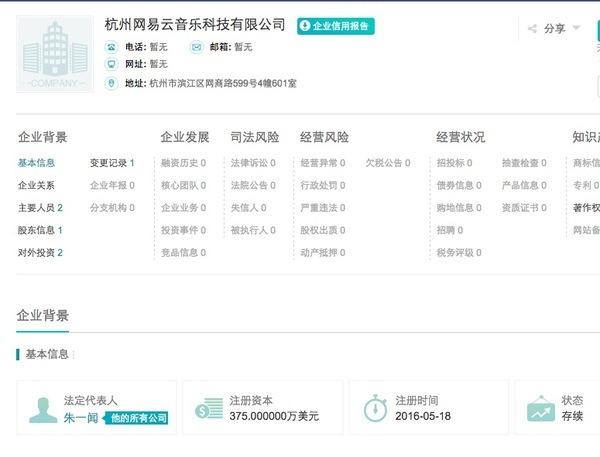Image resolution: width=600 pixels, height=457 pixels.
Task: Open the 分享 share option
Action: (x=554, y=28)
